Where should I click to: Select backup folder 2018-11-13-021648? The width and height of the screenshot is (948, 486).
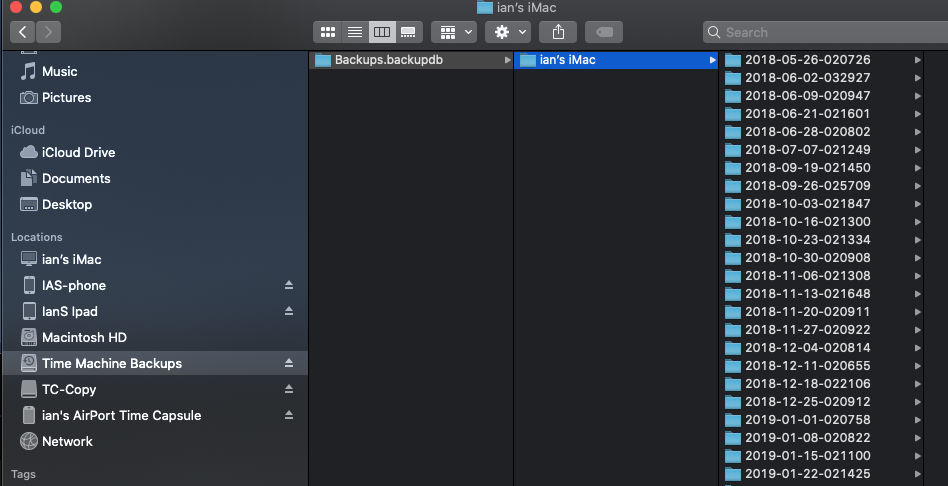tap(822, 294)
